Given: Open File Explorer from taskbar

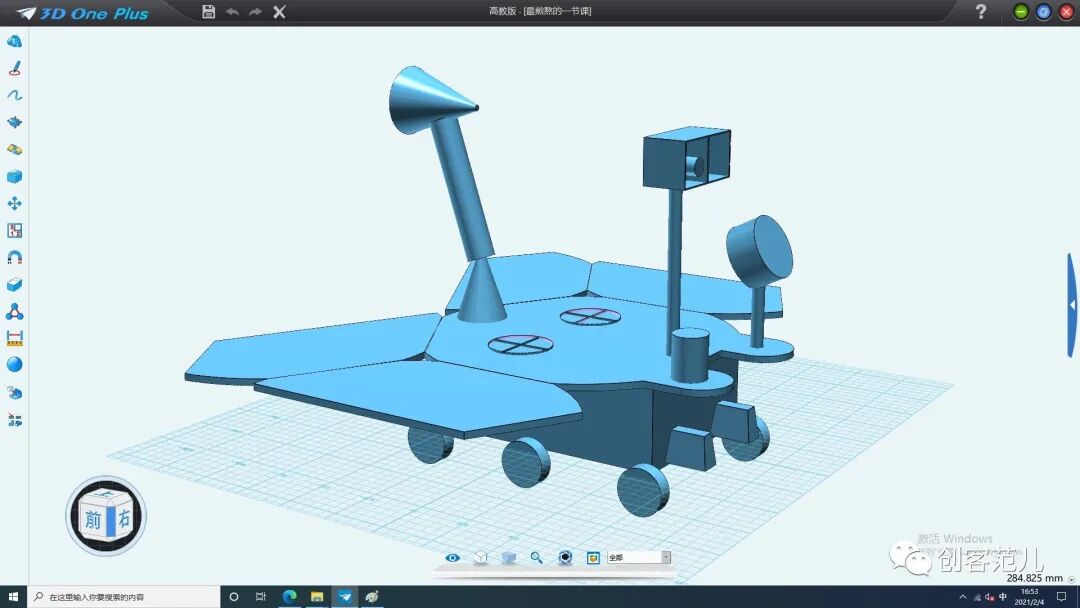Looking at the screenshot, I should point(317,597).
